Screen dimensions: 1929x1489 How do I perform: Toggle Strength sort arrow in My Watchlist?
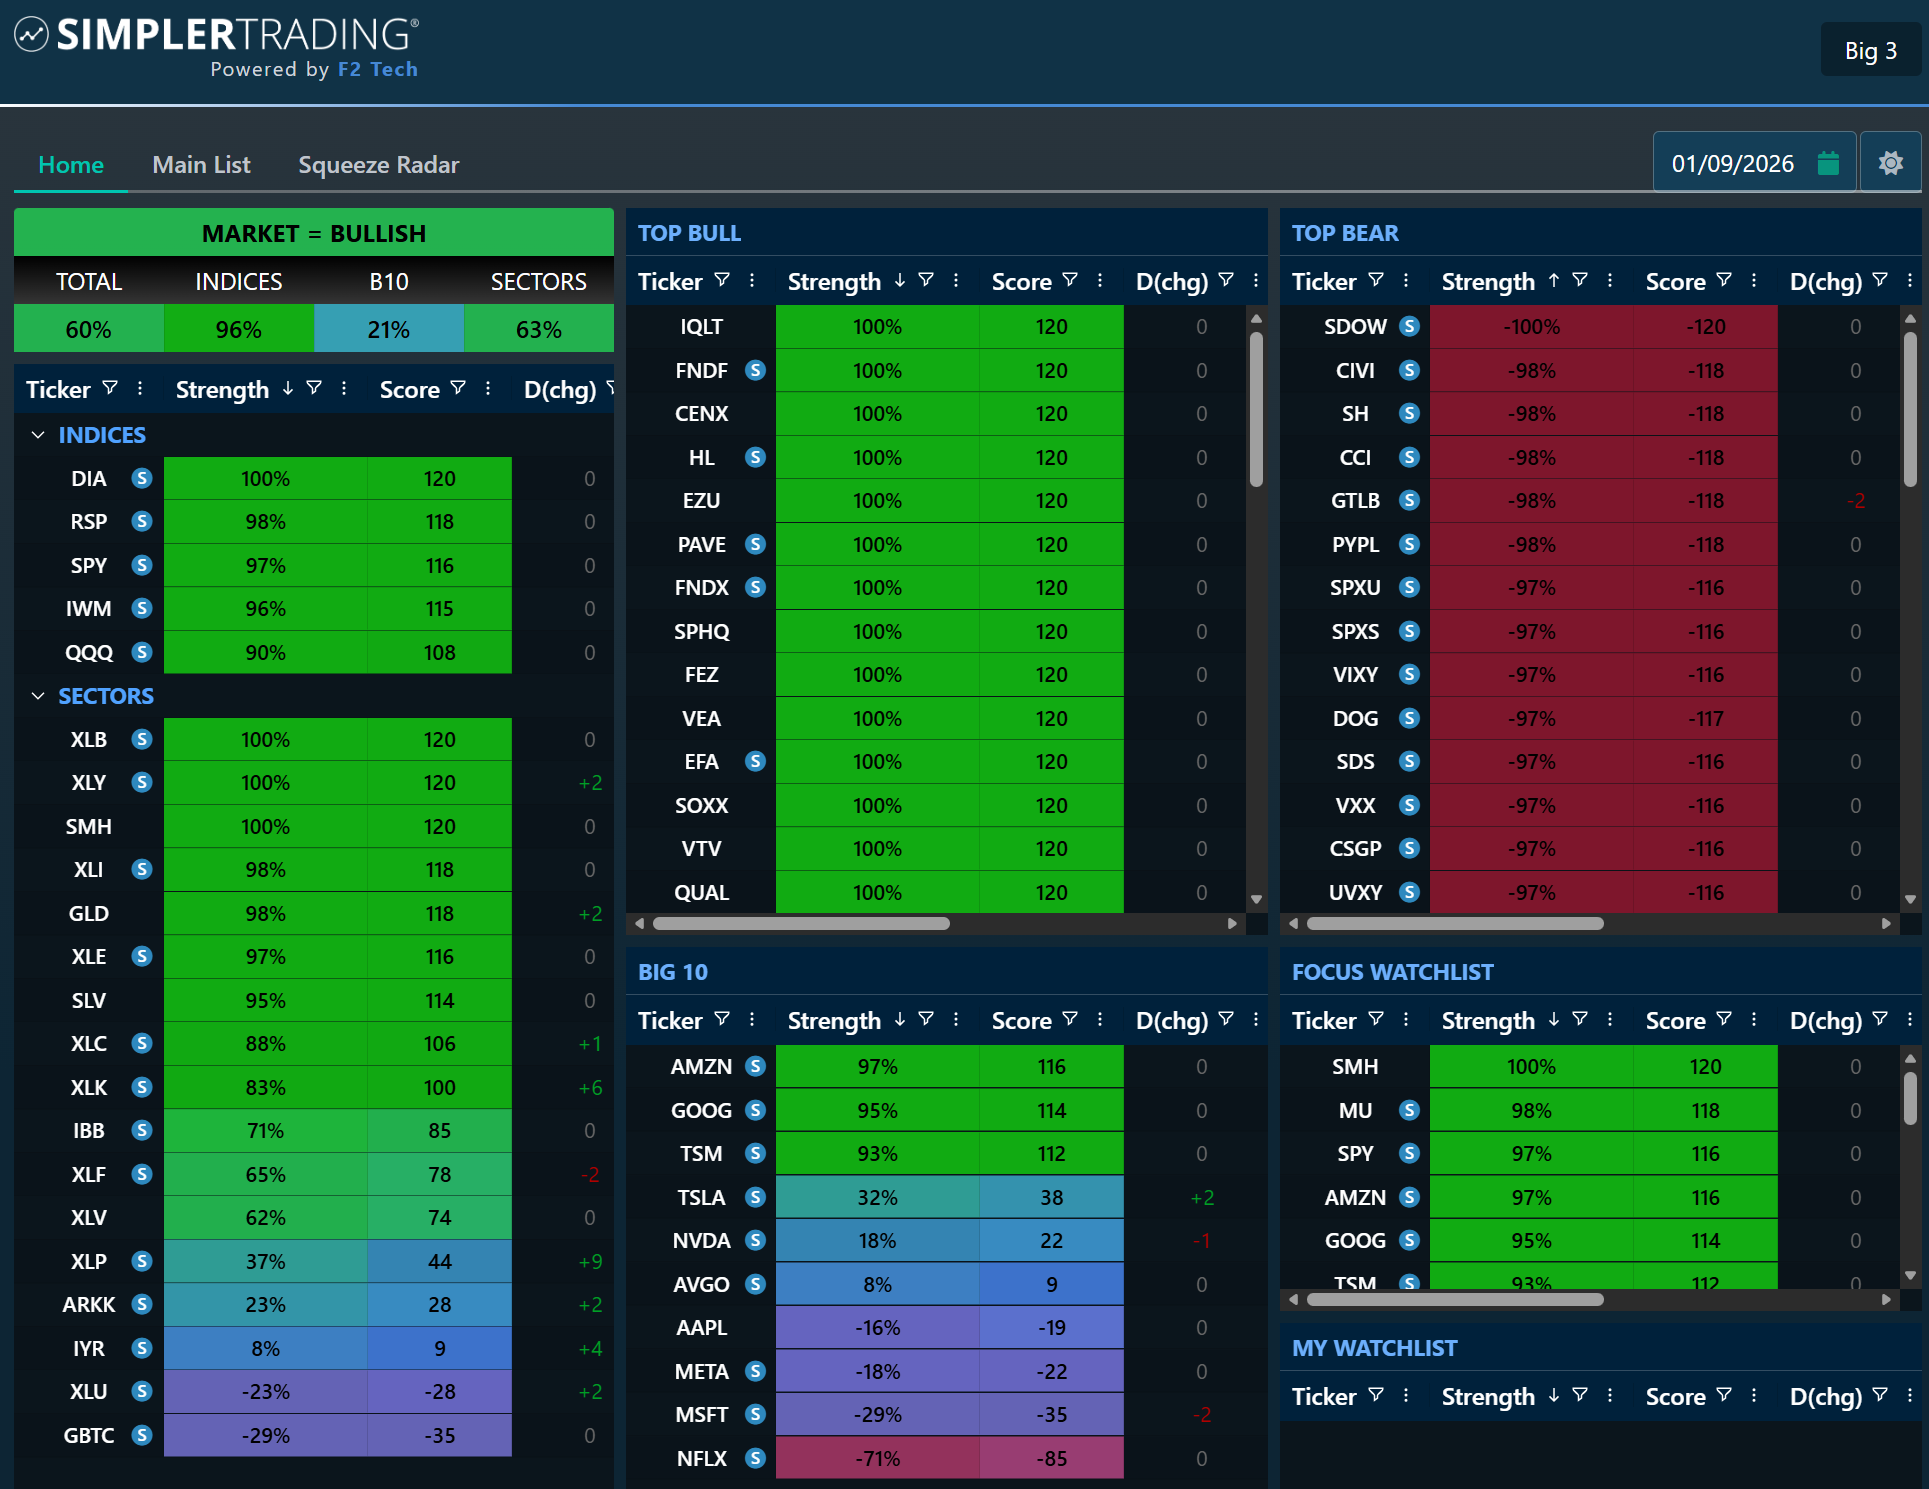[x=1554, y=1395]
